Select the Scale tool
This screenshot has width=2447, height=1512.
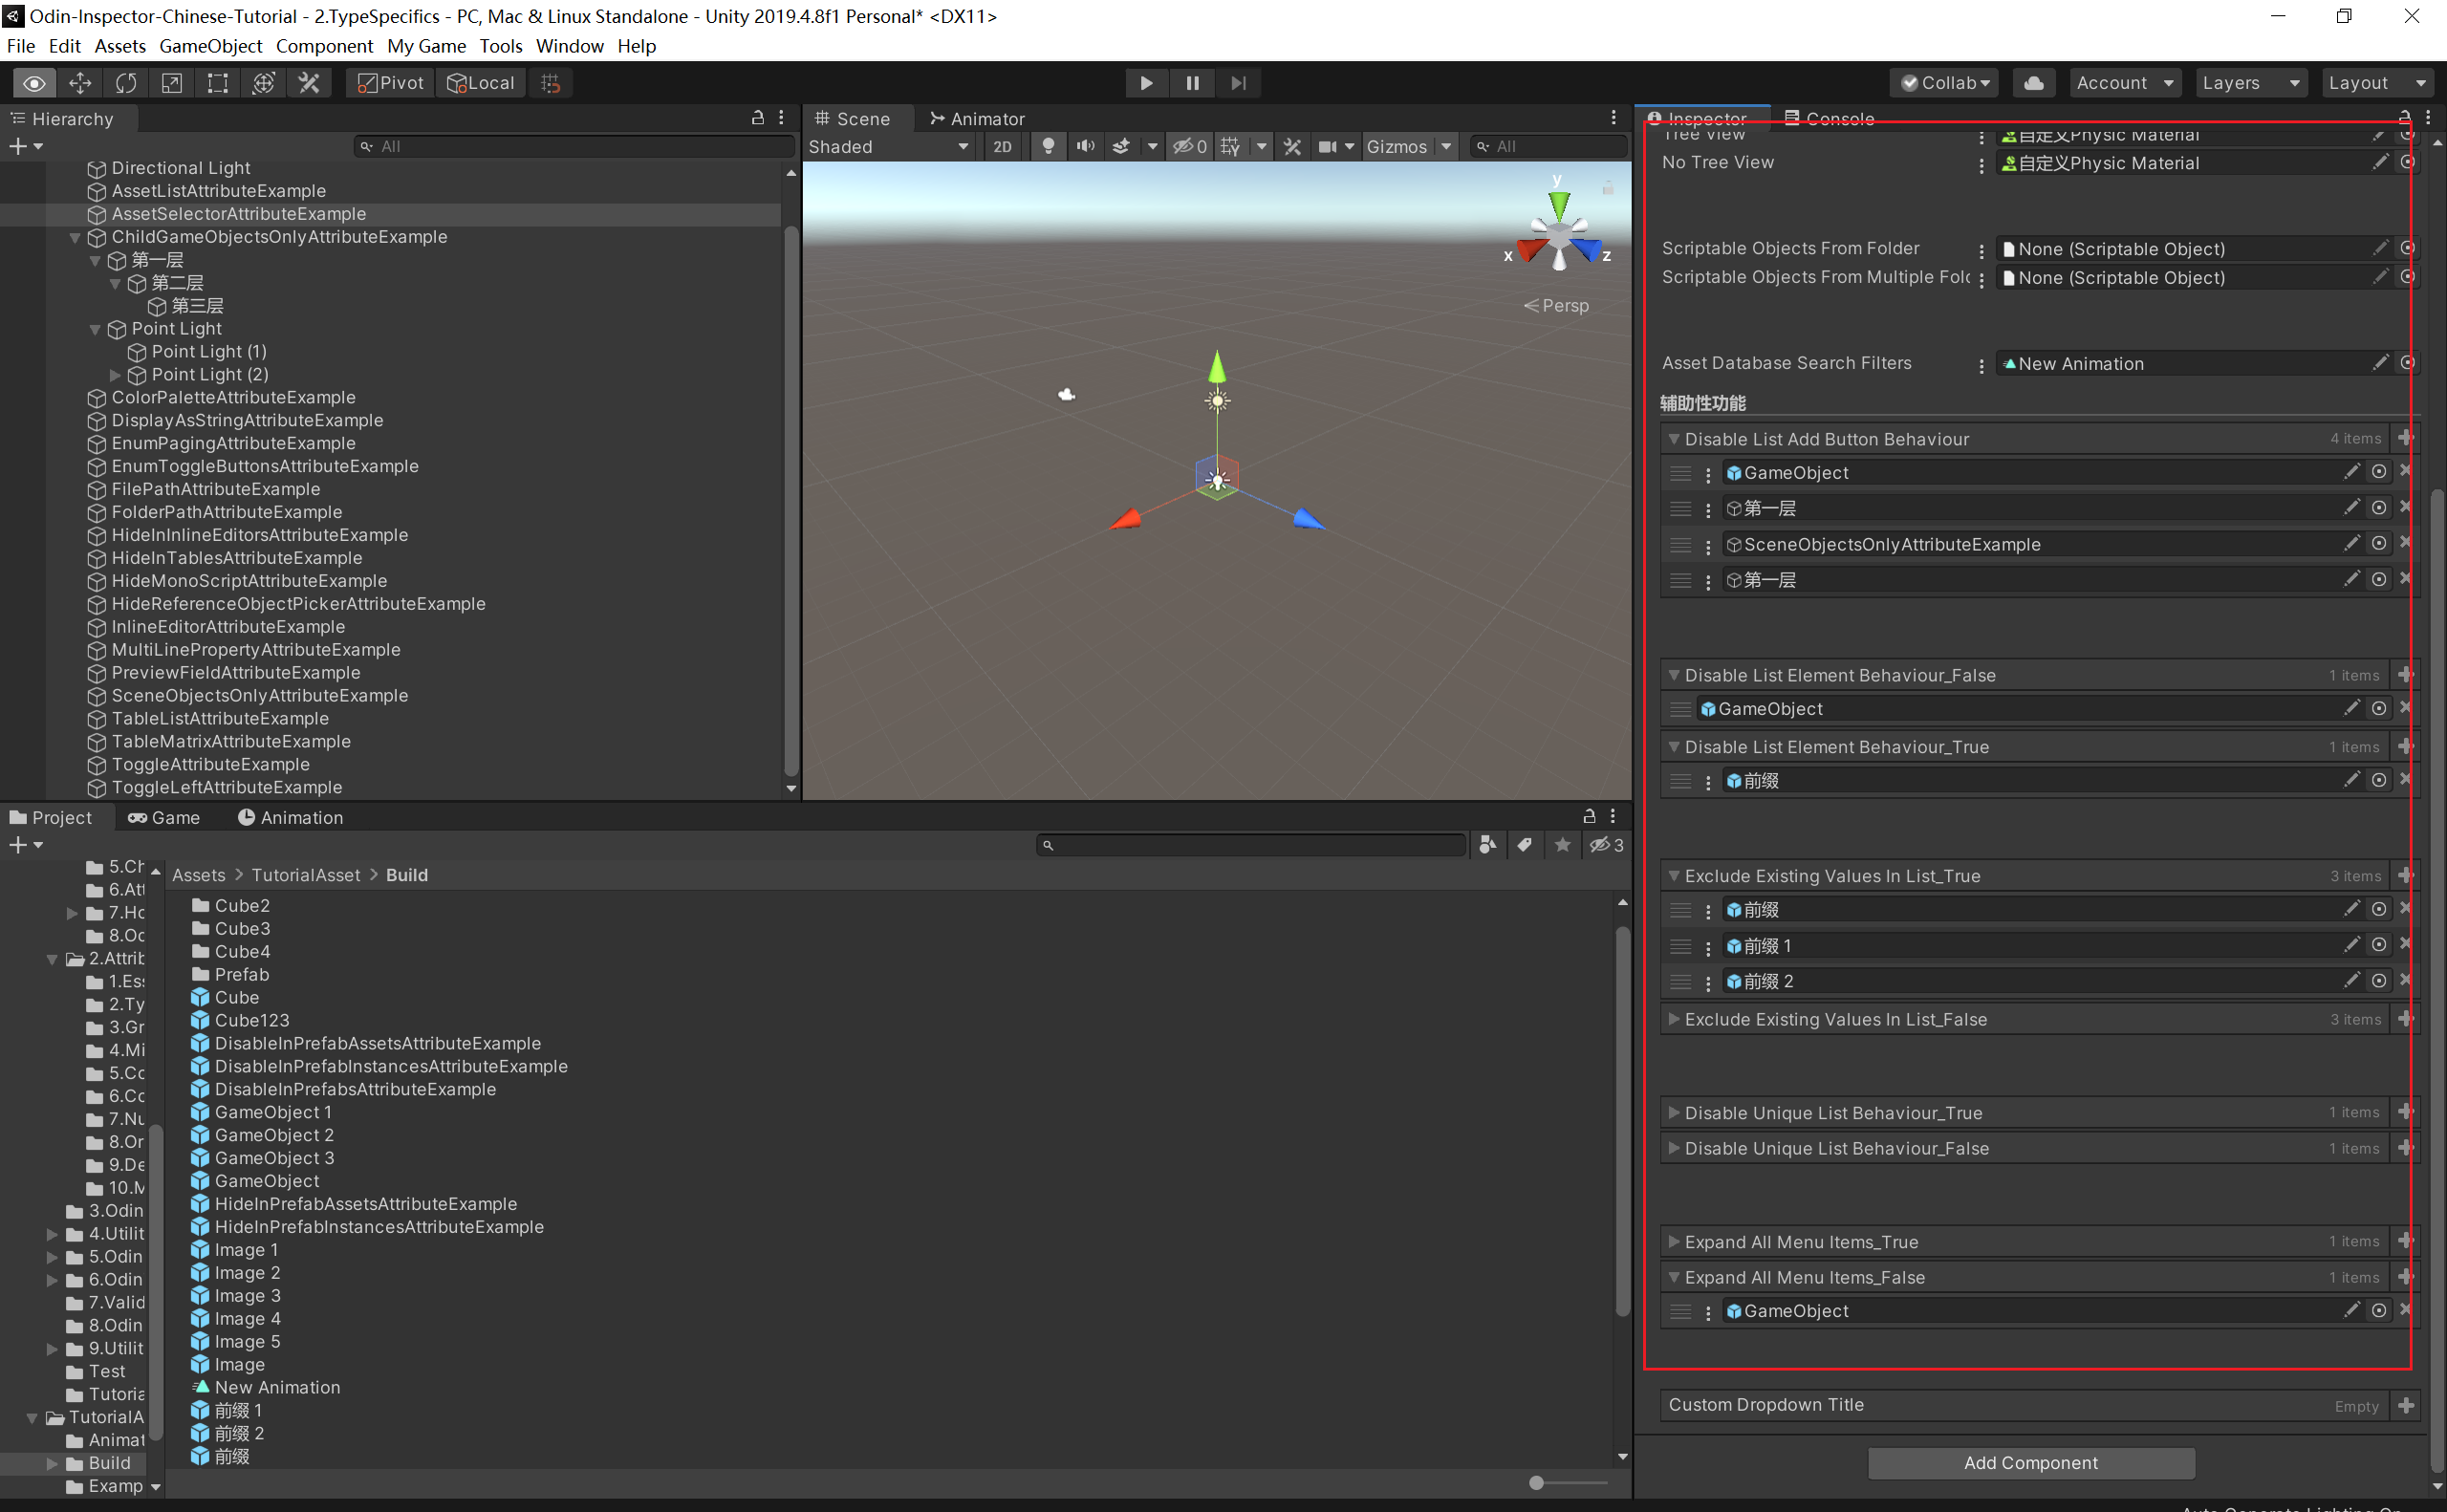(172, 83)
